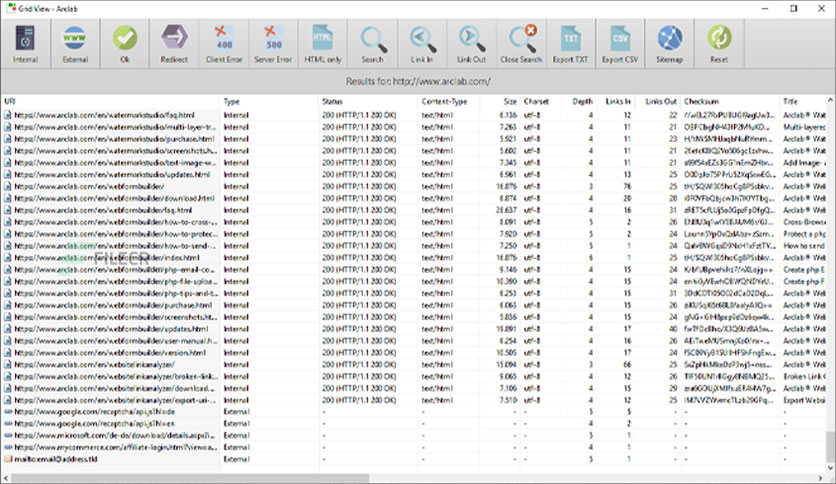Sort by Depth column header
Image resolution: width=836 pixels, height=484 pixels.
(x=578, y=101)
